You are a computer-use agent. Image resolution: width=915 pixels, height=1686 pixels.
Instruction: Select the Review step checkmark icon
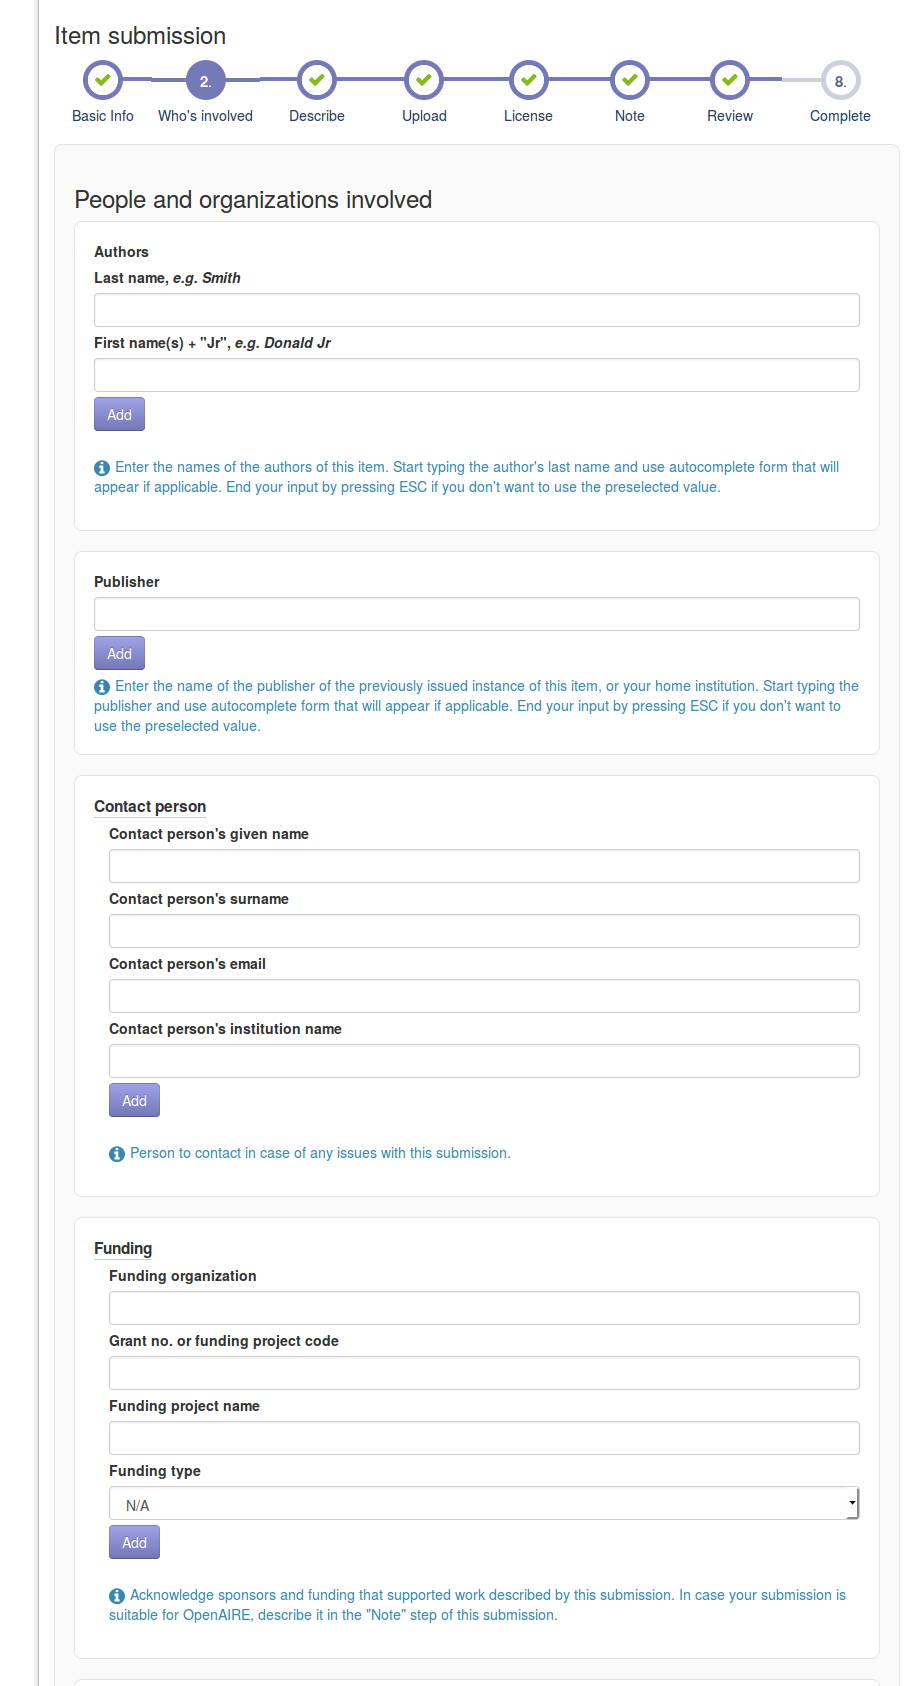tap(730, 80)
